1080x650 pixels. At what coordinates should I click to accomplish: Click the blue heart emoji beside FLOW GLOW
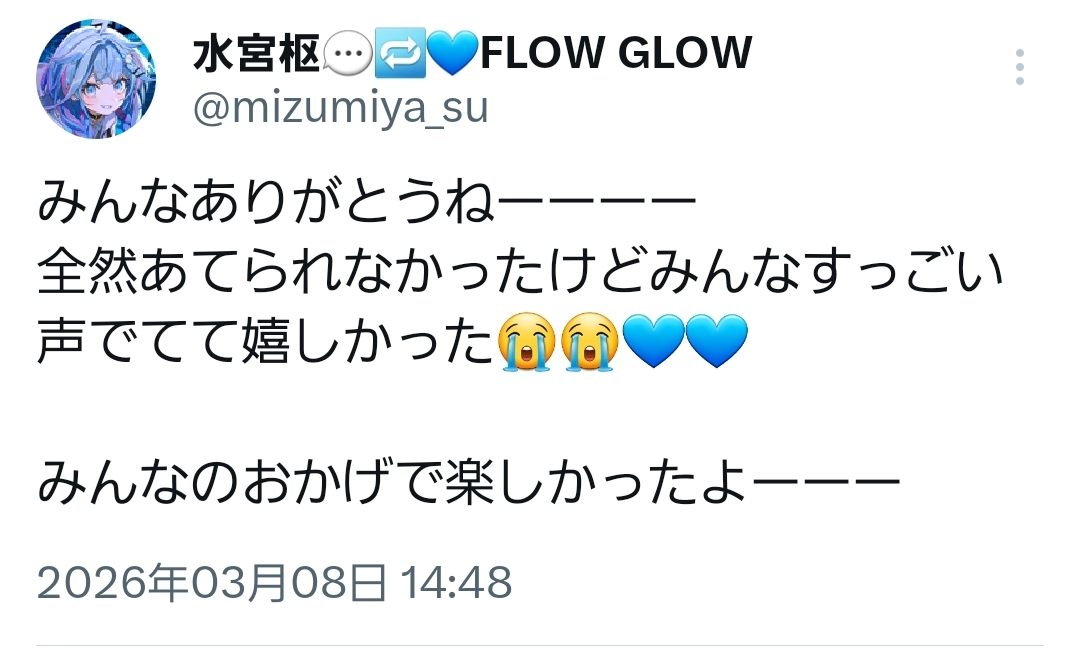click(x=453, y=54)
